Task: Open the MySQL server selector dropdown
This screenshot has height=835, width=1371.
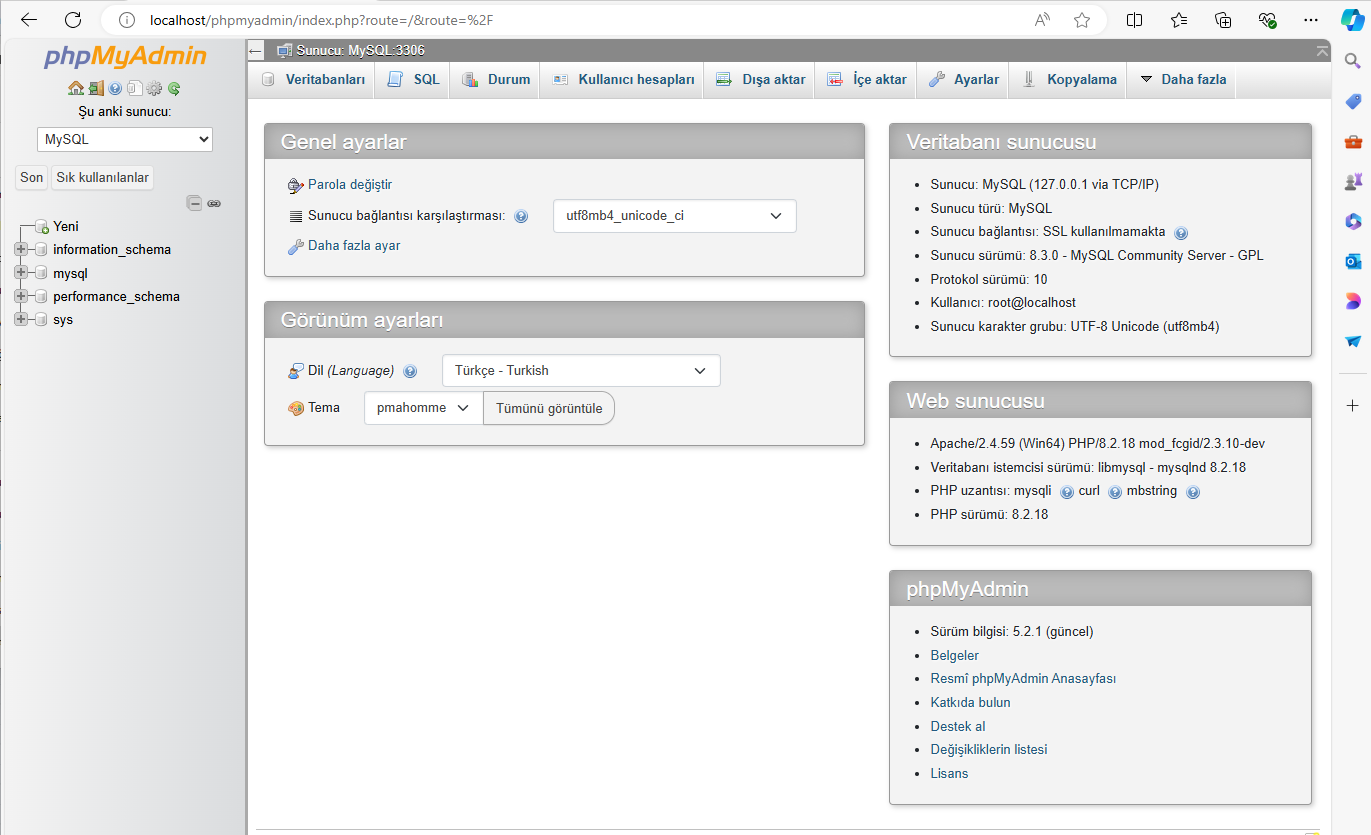Action: tap(125, 140)
